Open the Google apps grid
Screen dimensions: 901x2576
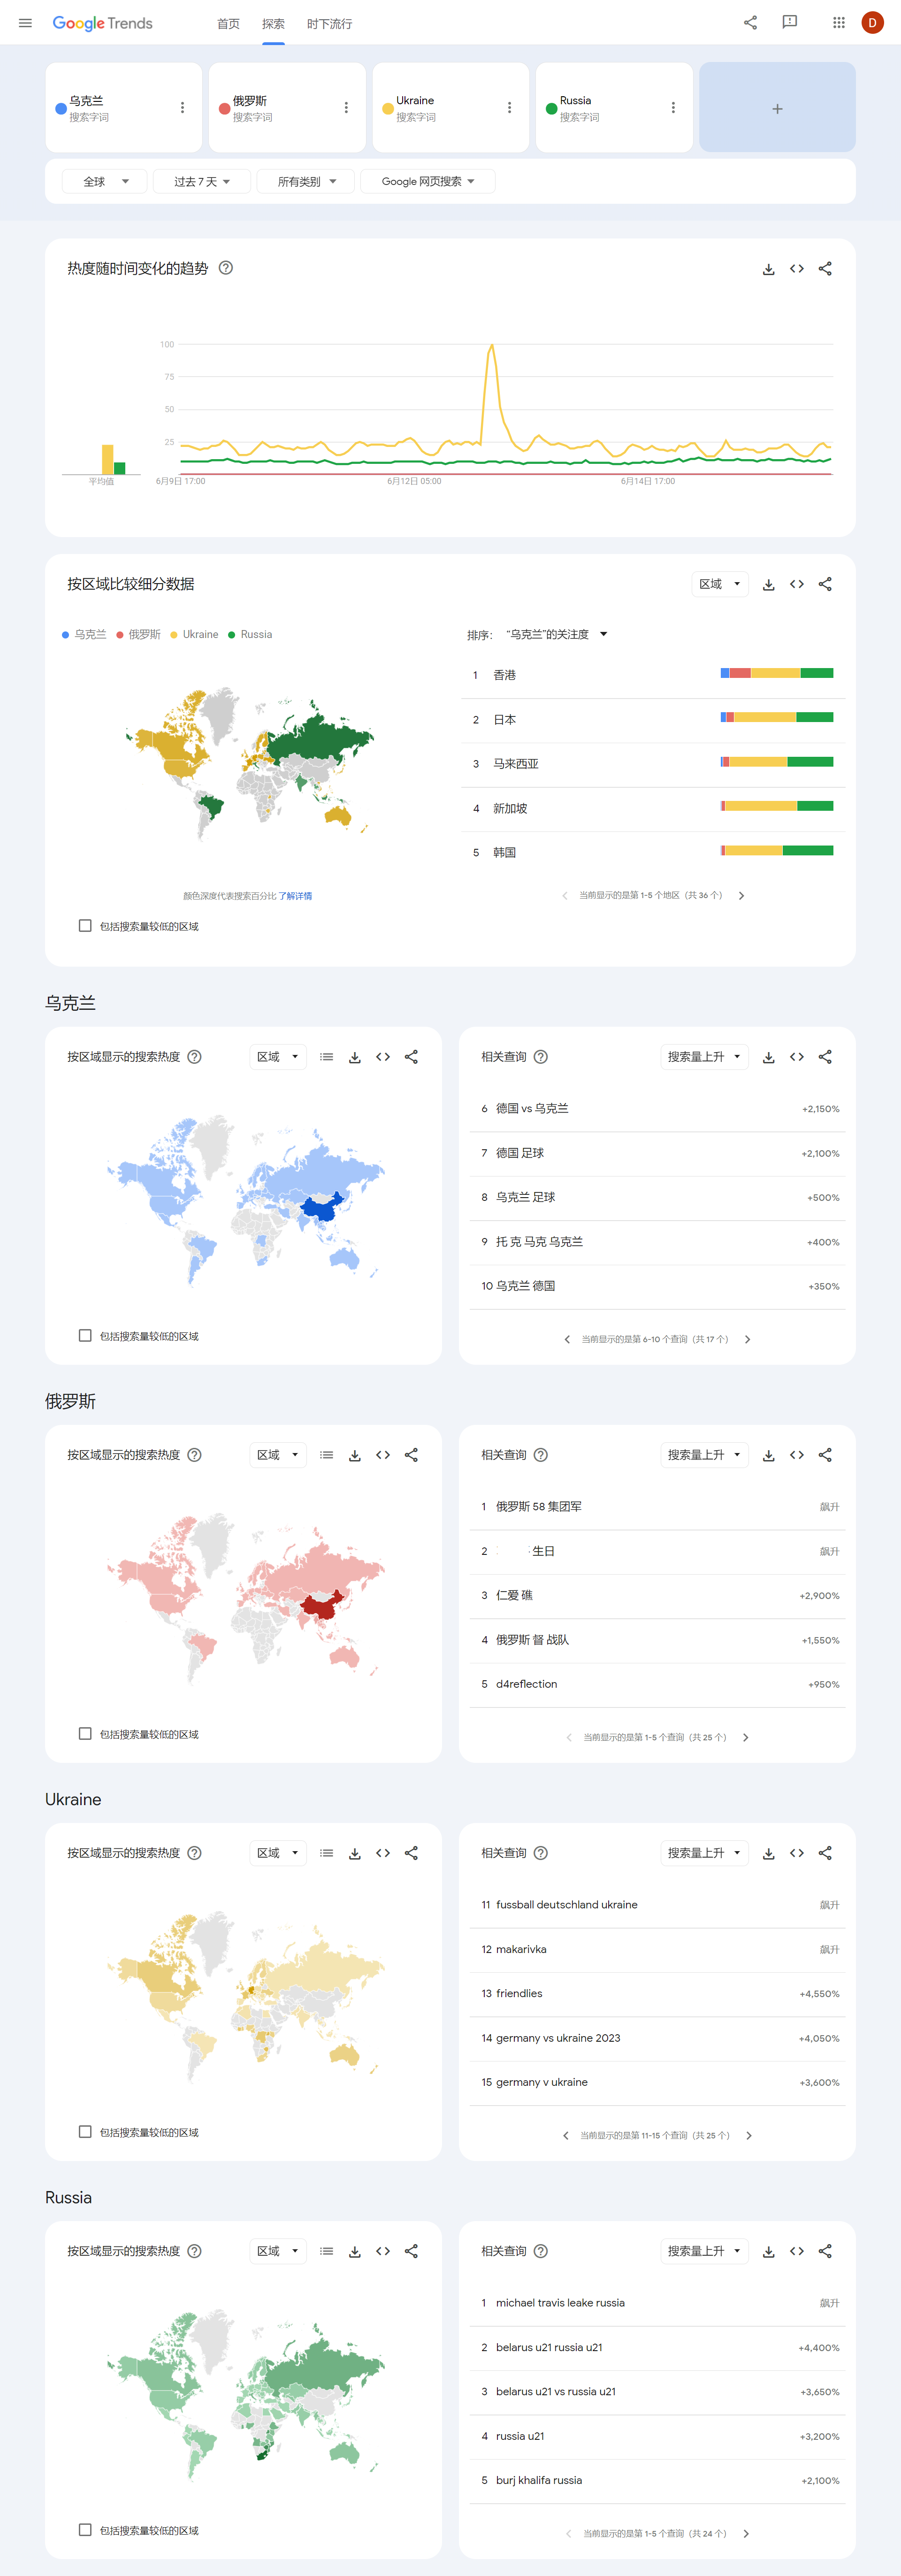839,23
